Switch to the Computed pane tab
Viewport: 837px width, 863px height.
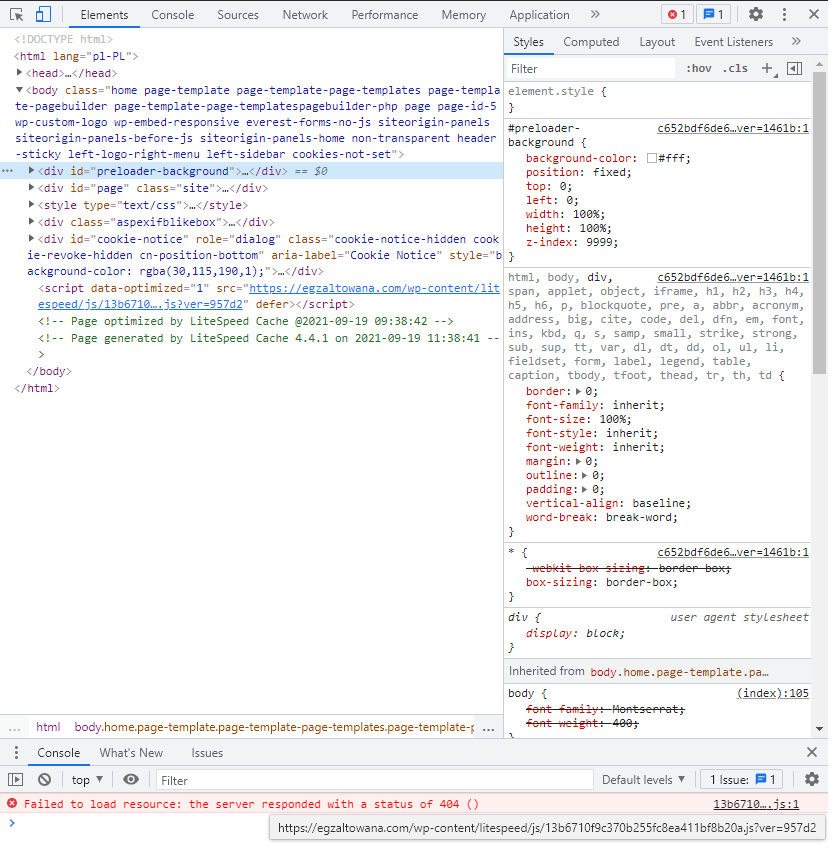(591, 42)
